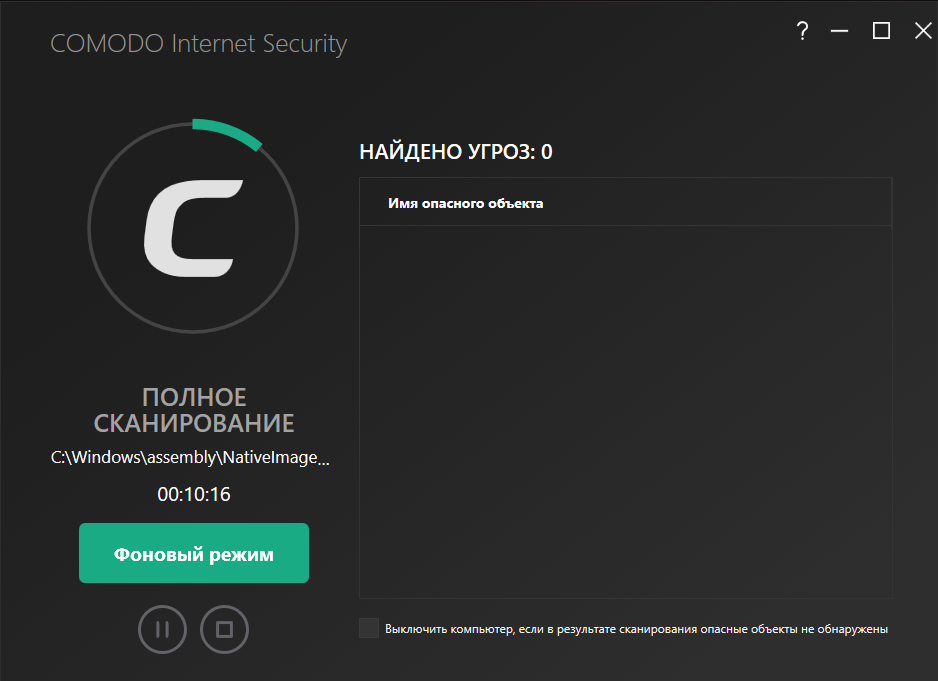Close the COMODO scan window
This screenshot has width=938, height=681.
pyautogui.click(x=923, y=31)
